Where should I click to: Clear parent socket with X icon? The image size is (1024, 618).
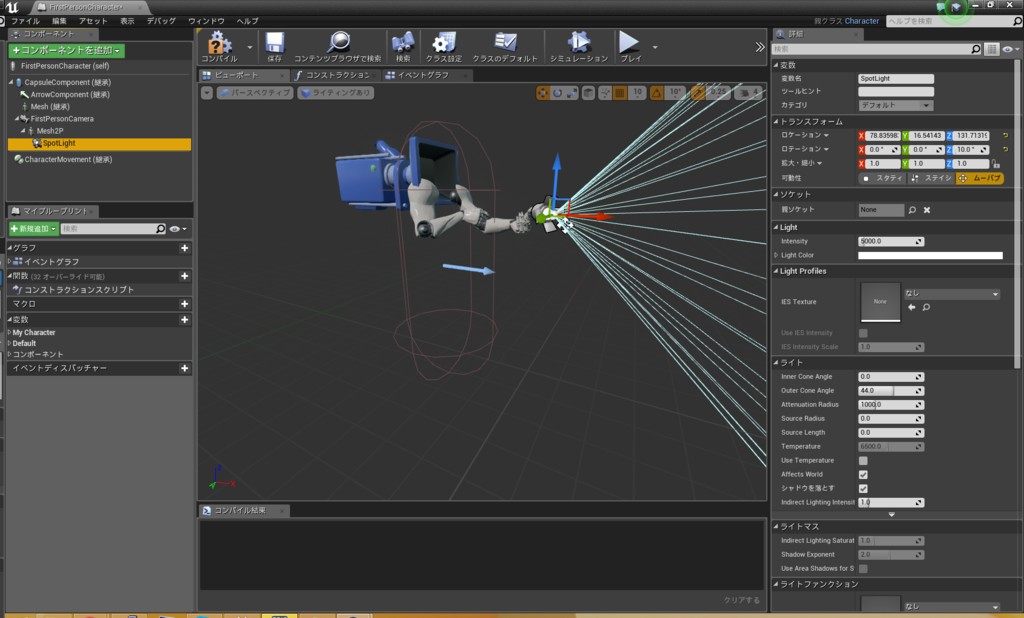927,210
